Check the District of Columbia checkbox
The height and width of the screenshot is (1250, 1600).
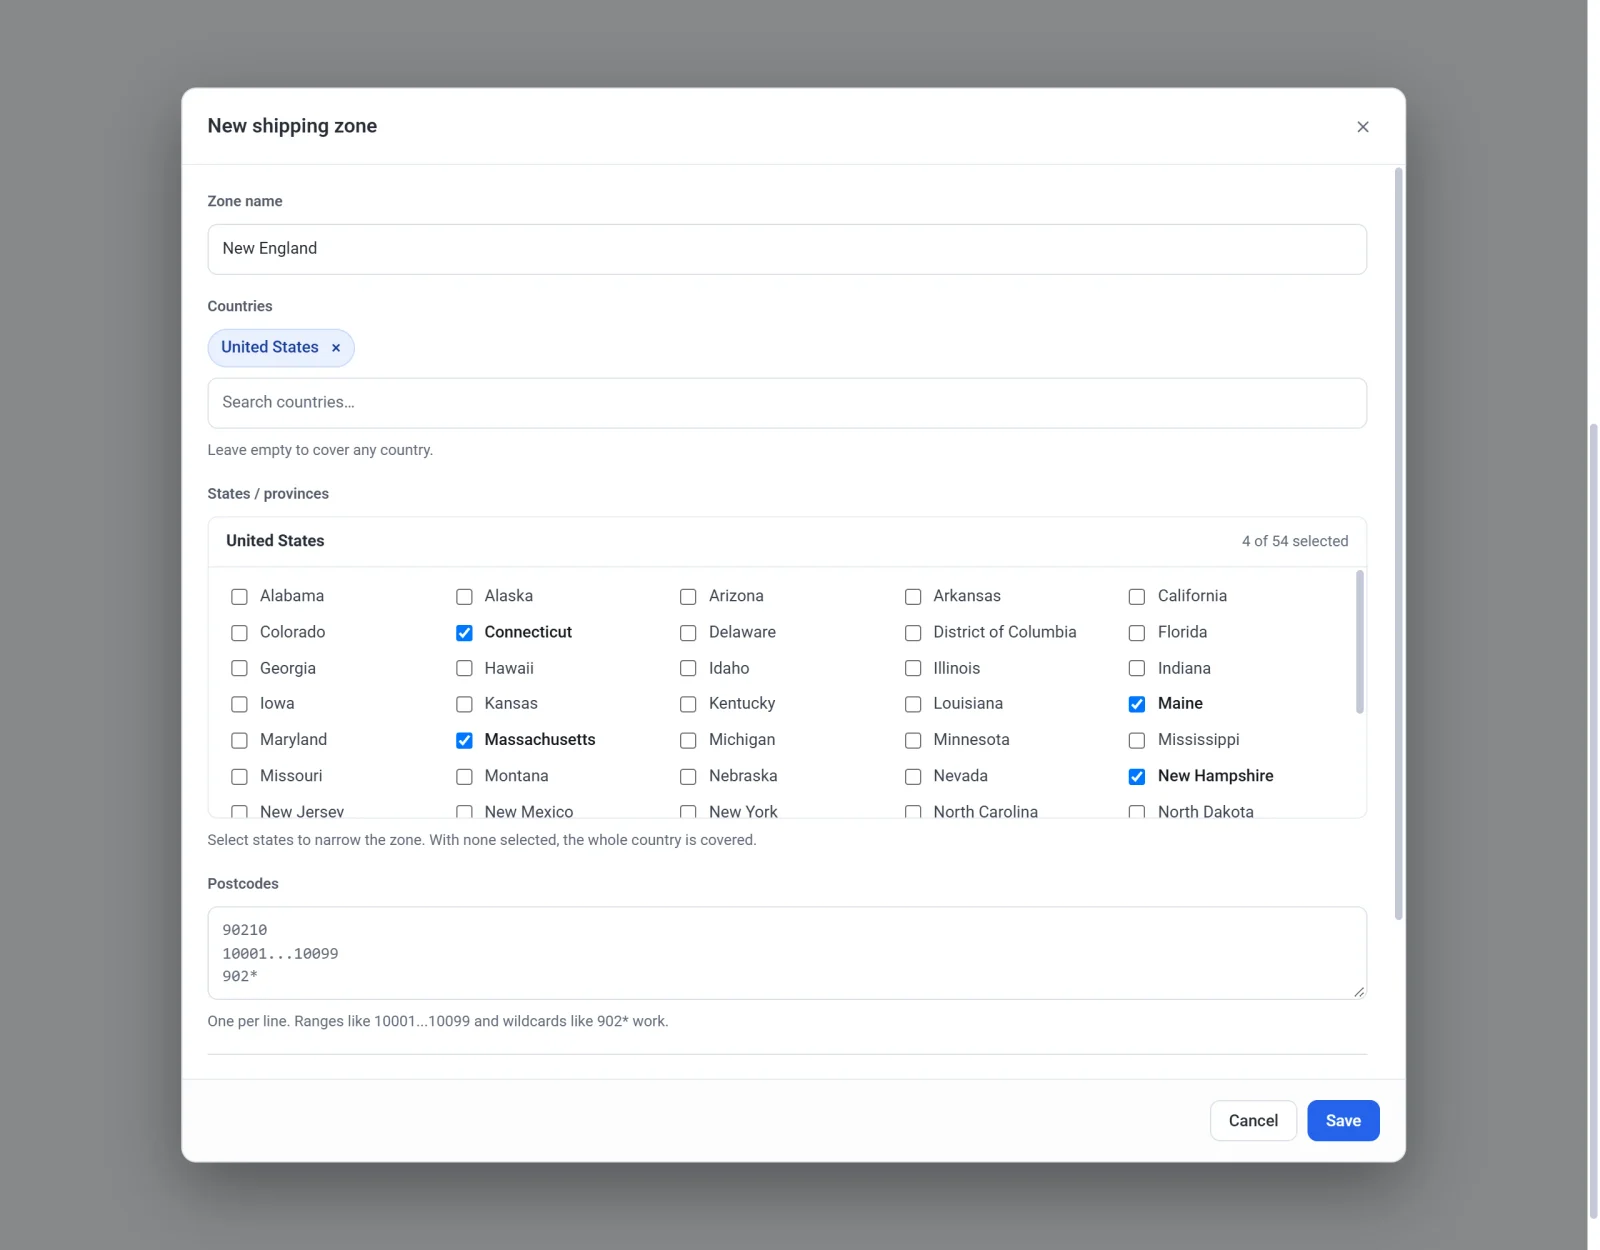(913, 633)
